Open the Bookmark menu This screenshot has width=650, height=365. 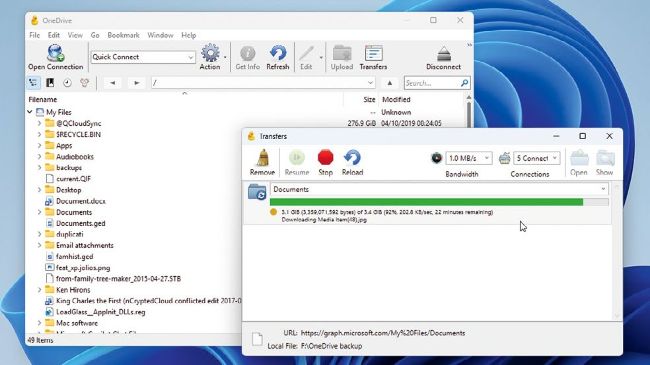click(124, 35)
